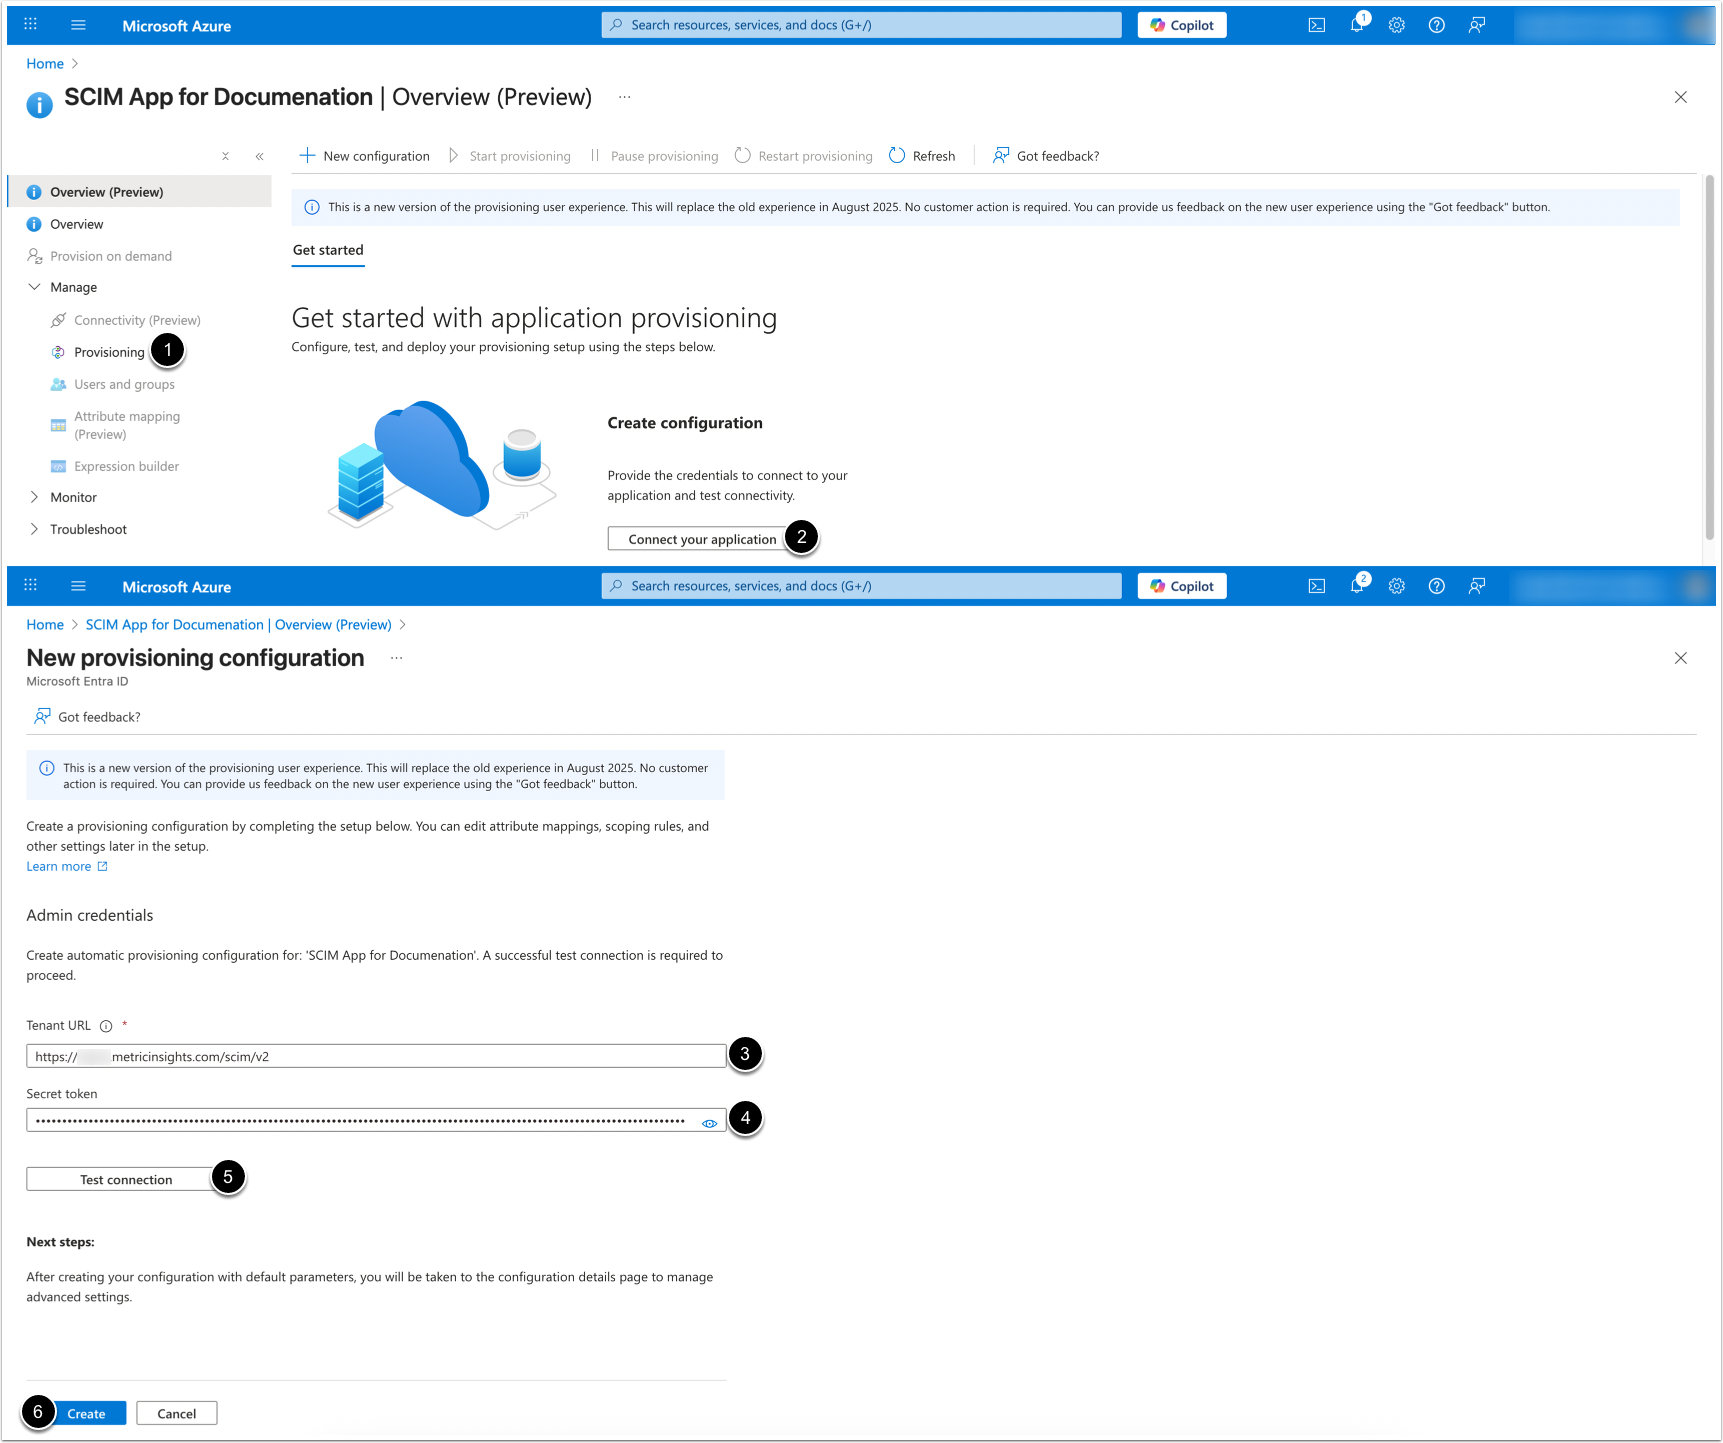Launch Copilot from the lower header
Viewport: 1723px width, 1443px height.
point(1182,586)
